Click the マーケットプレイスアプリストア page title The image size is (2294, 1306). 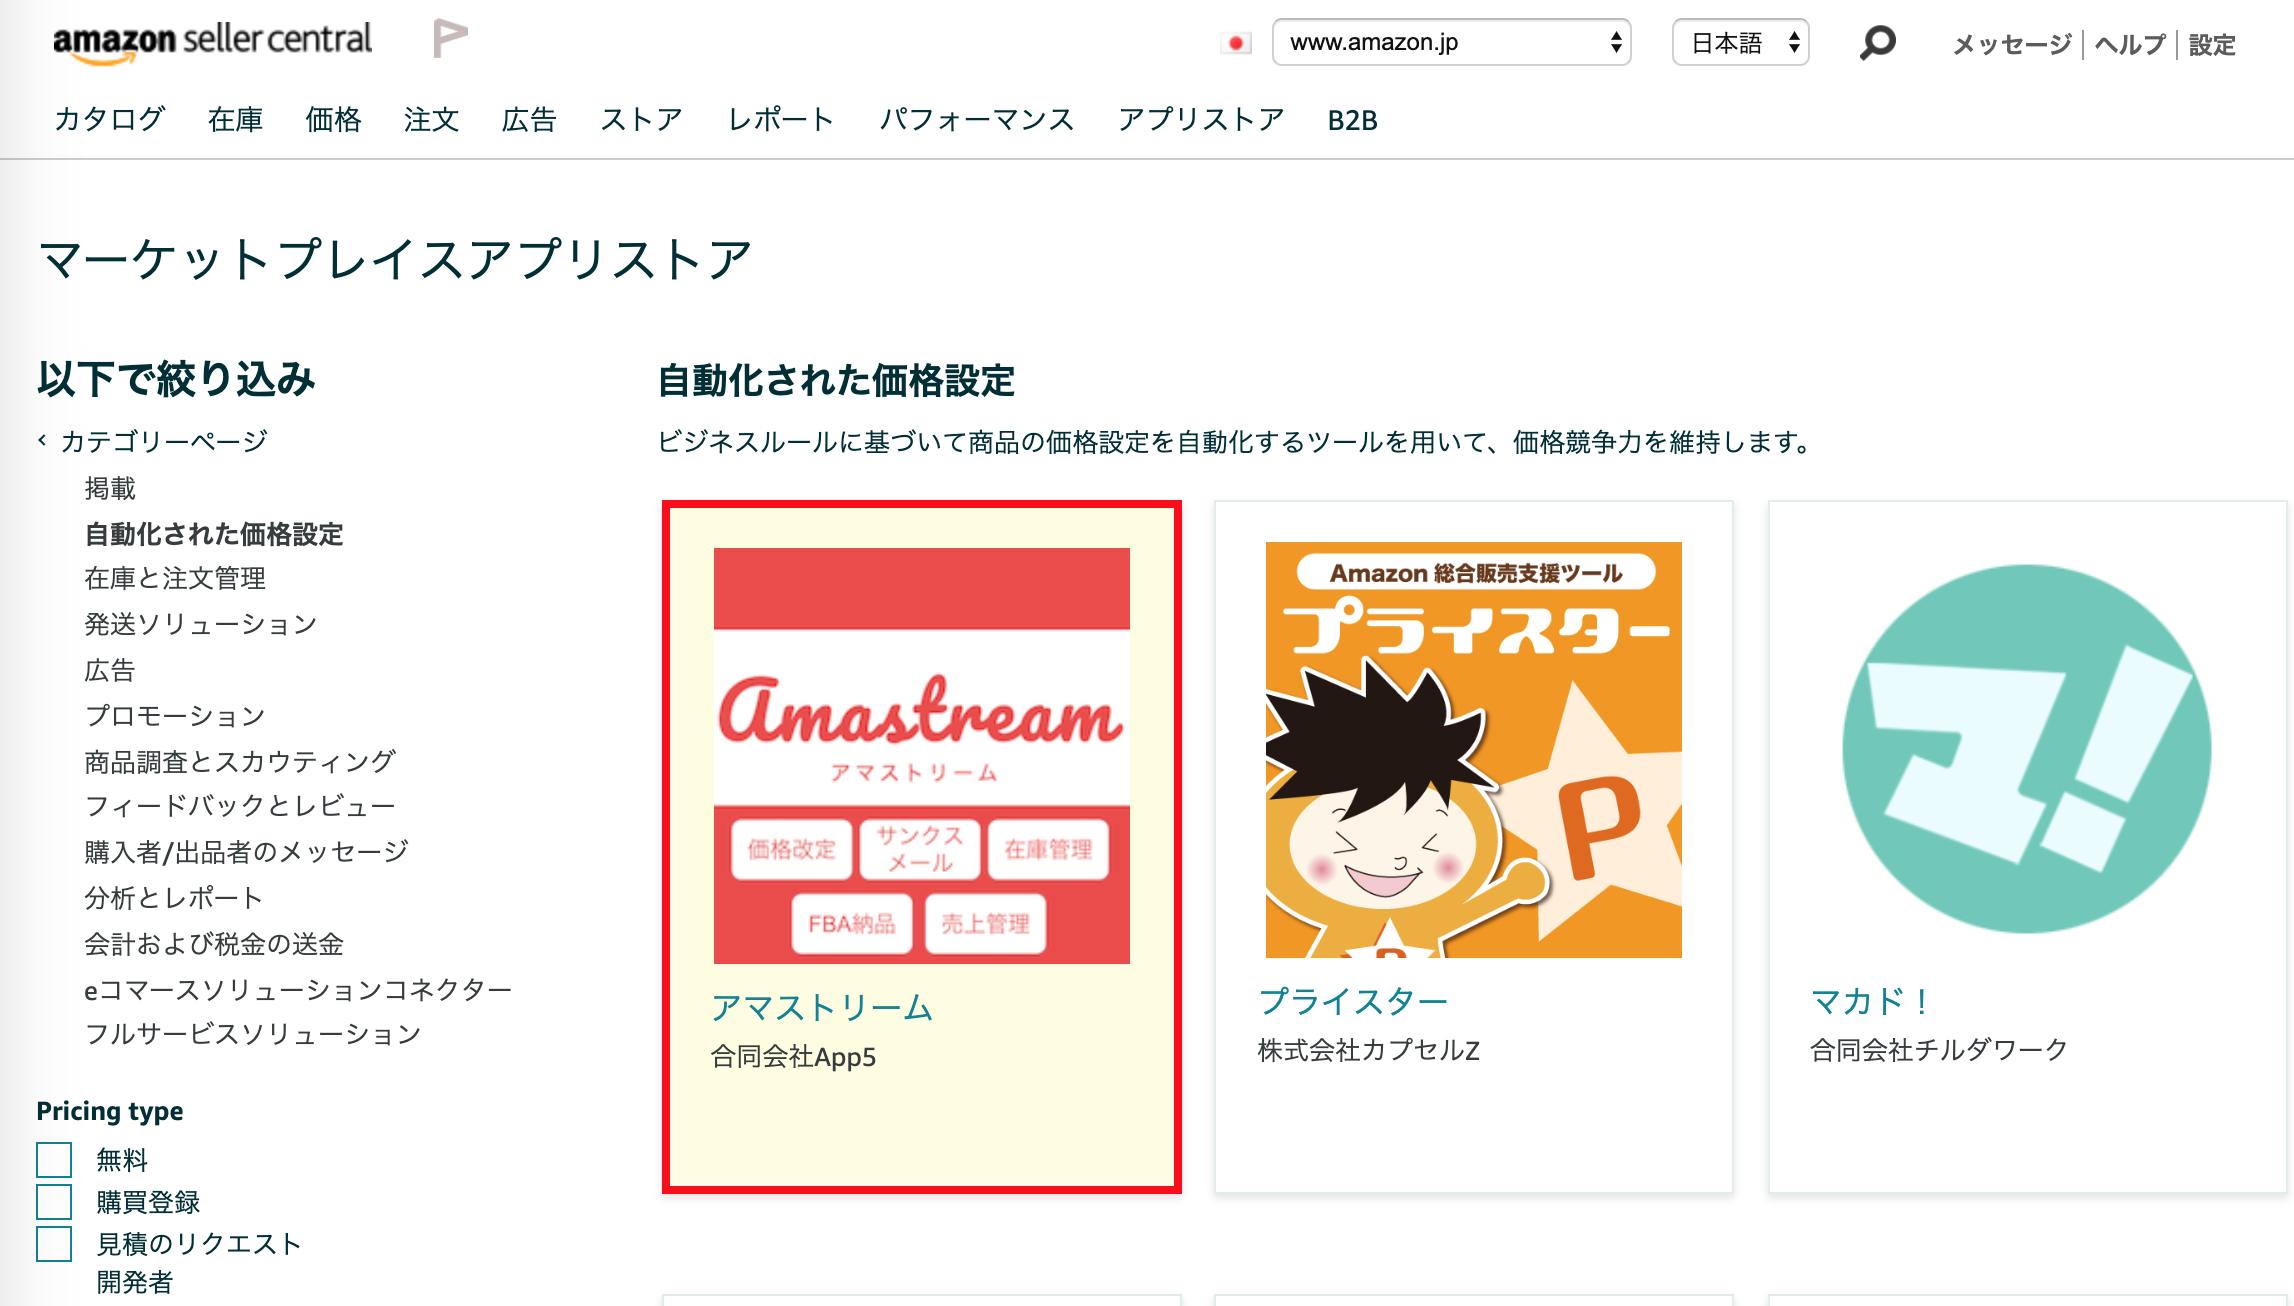point(395,259)
